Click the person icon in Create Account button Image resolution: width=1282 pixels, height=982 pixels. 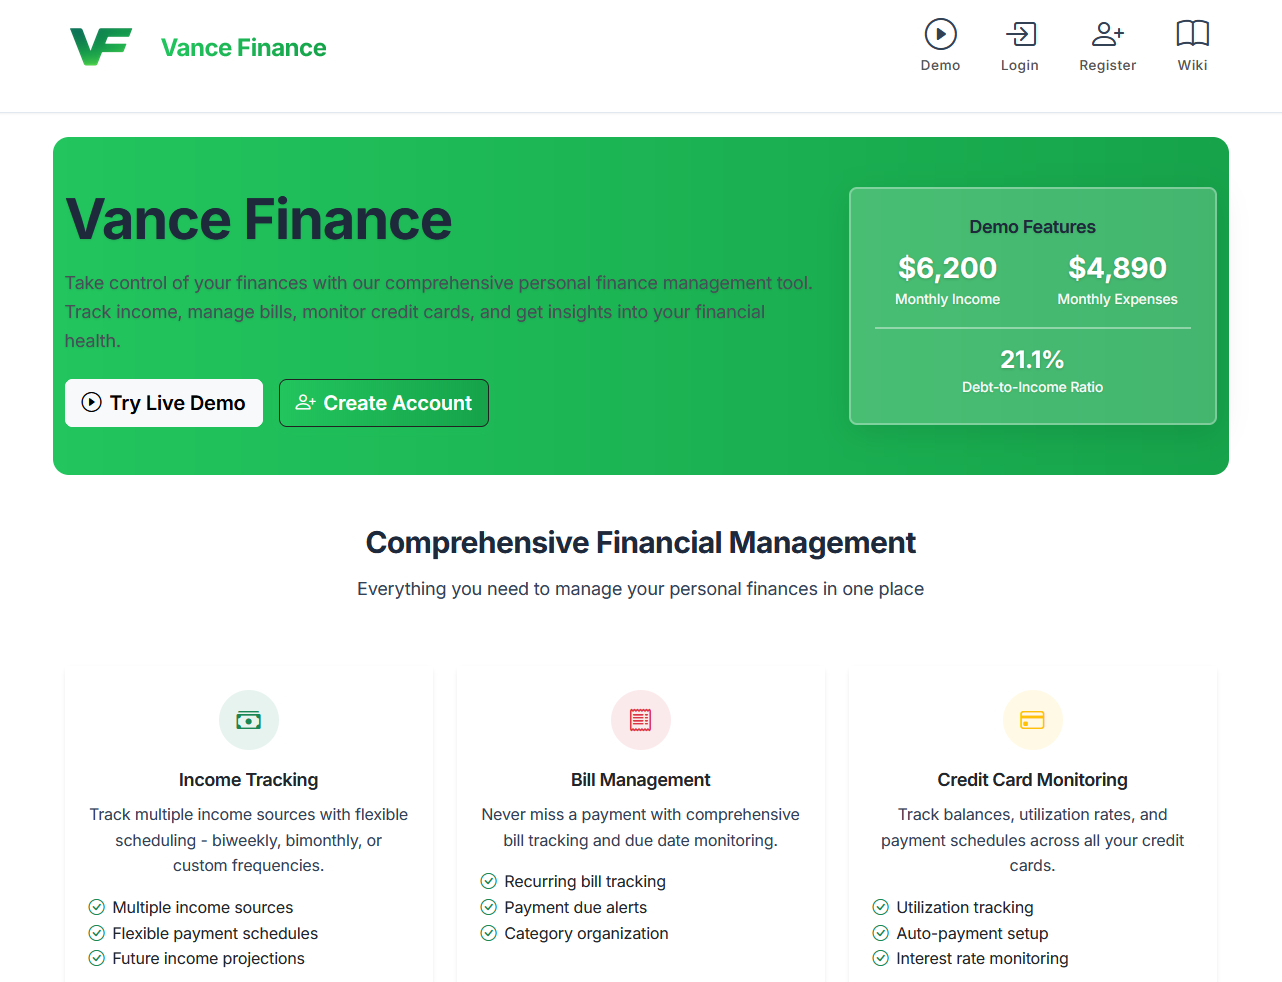point(305,402)
